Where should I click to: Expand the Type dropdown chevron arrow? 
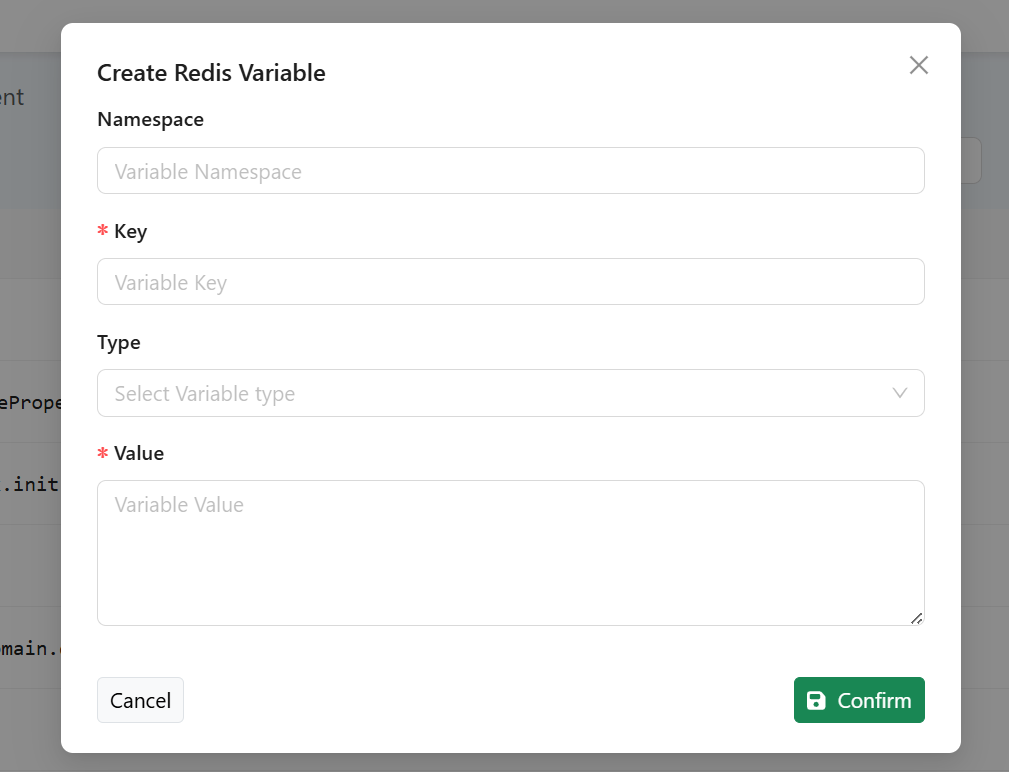tap(900, 393)
